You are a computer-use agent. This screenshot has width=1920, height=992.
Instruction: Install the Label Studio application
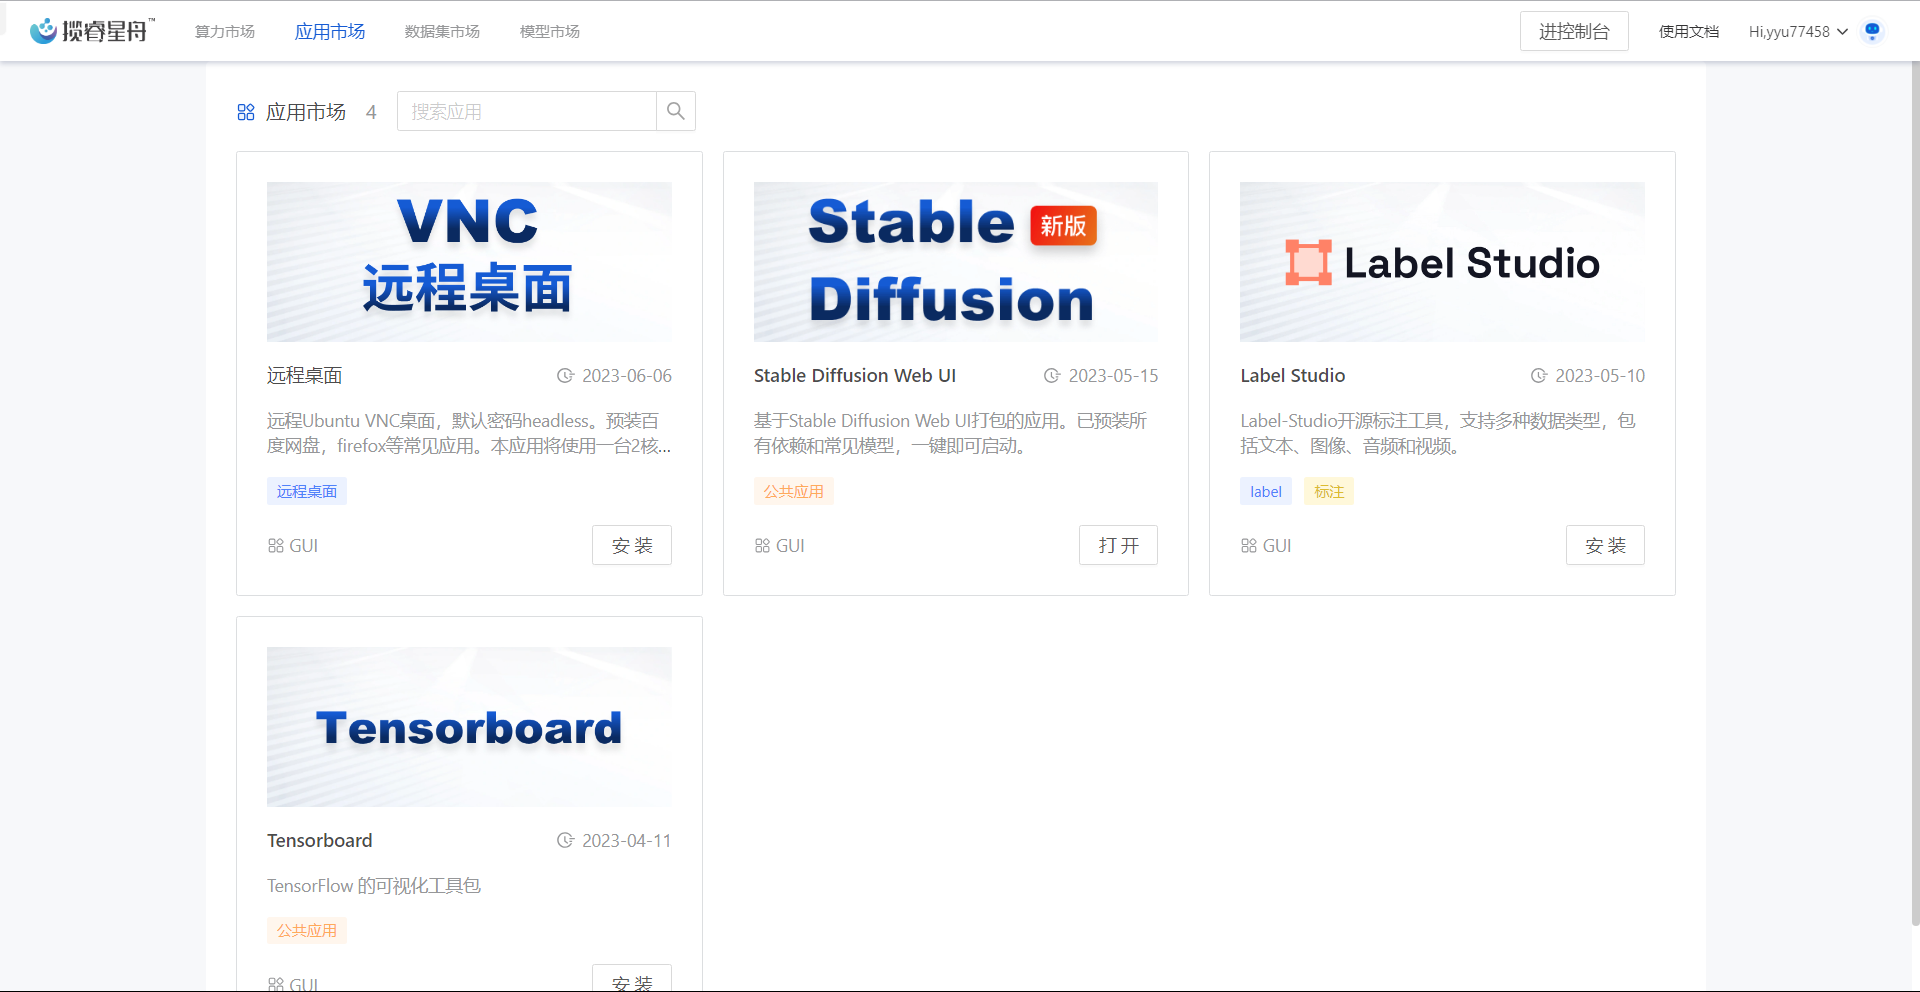pyautogui.click(x=1604, y=545)
